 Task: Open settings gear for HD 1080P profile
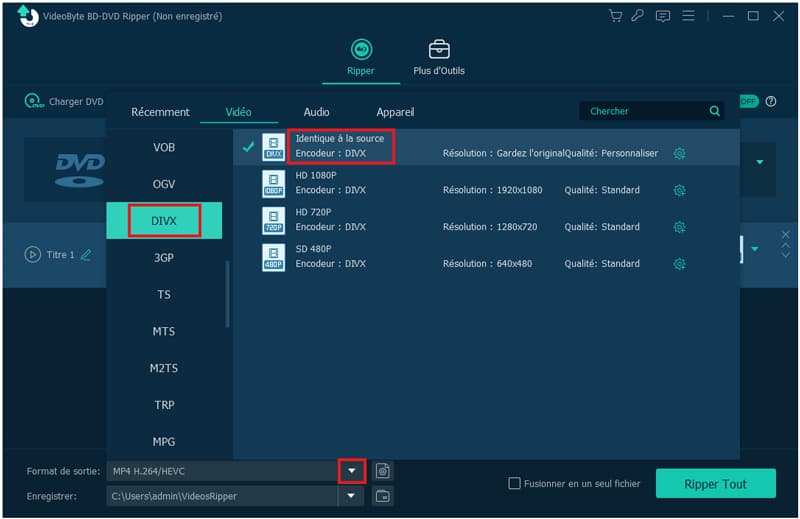(x=680, y=190)
